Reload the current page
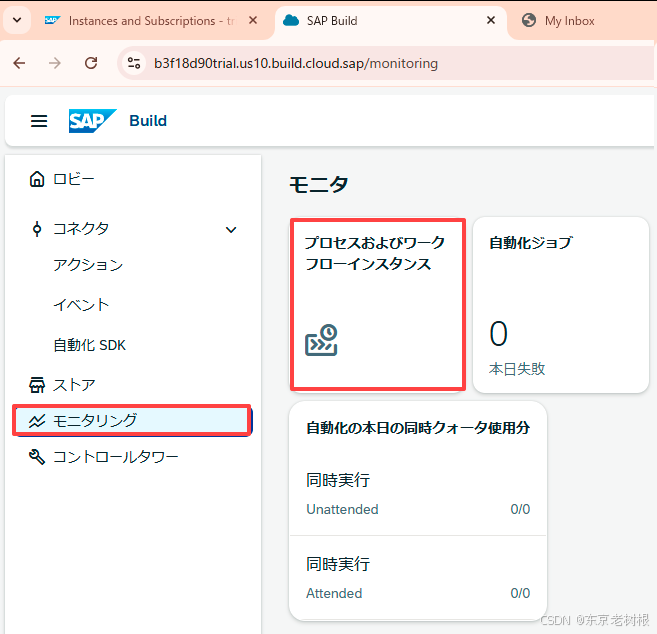Viewport: 657px width, 634px height. click(x=91, y=63)
